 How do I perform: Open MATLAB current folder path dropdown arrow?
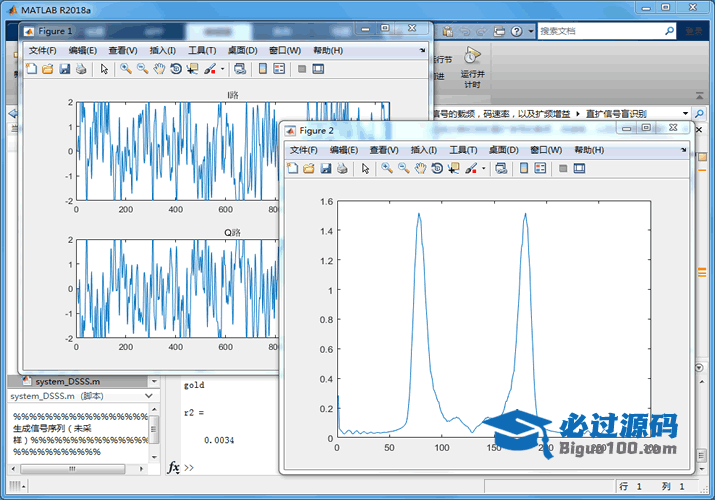point(685,113)
